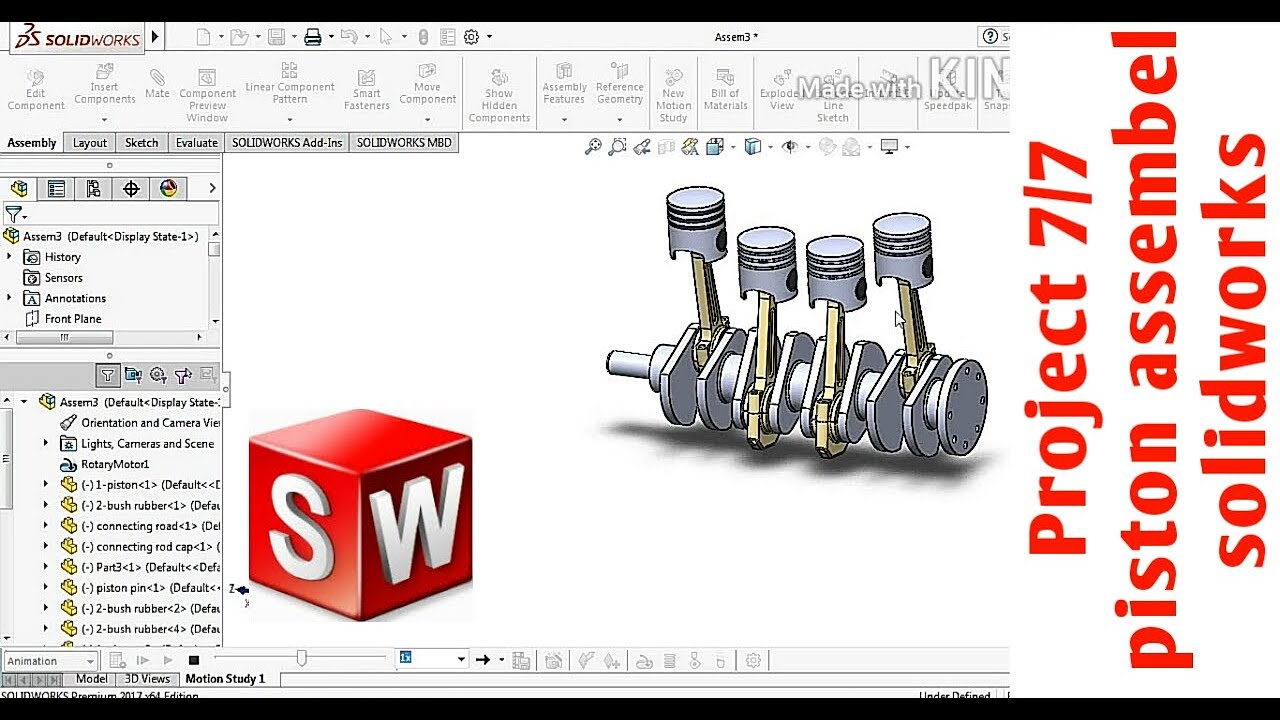Open the FeatureManager Design Tree tab icon
Screen dimensions: 1280x720
pyautogui.click(x=18, y=188)
